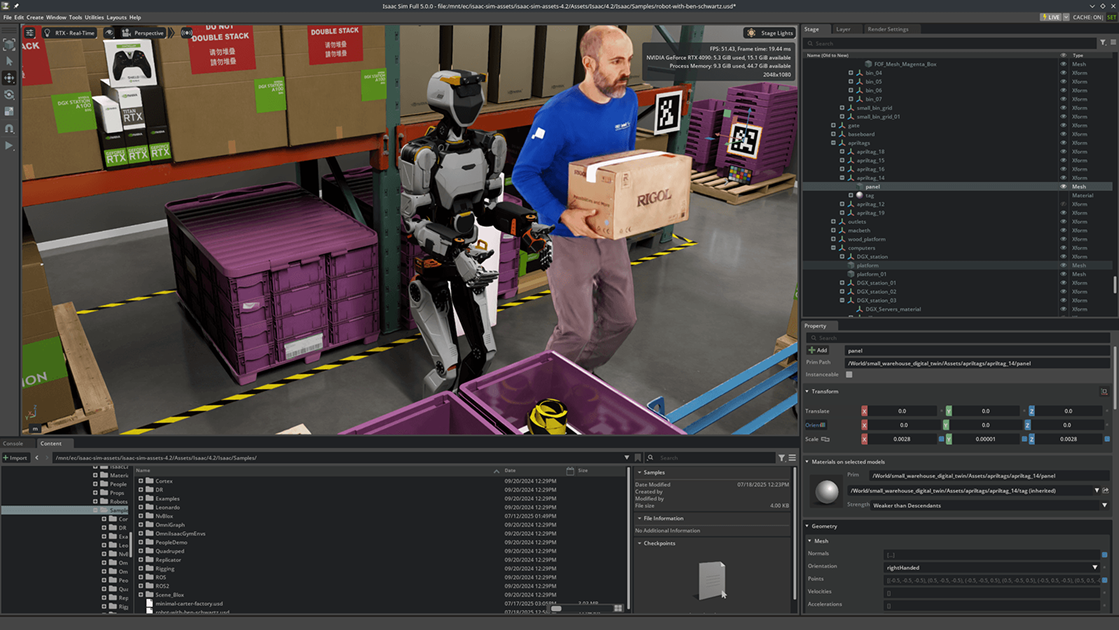The image size is (1119, 630).
Task: Open the Cortex folder in file list
Action: point(163,481)
